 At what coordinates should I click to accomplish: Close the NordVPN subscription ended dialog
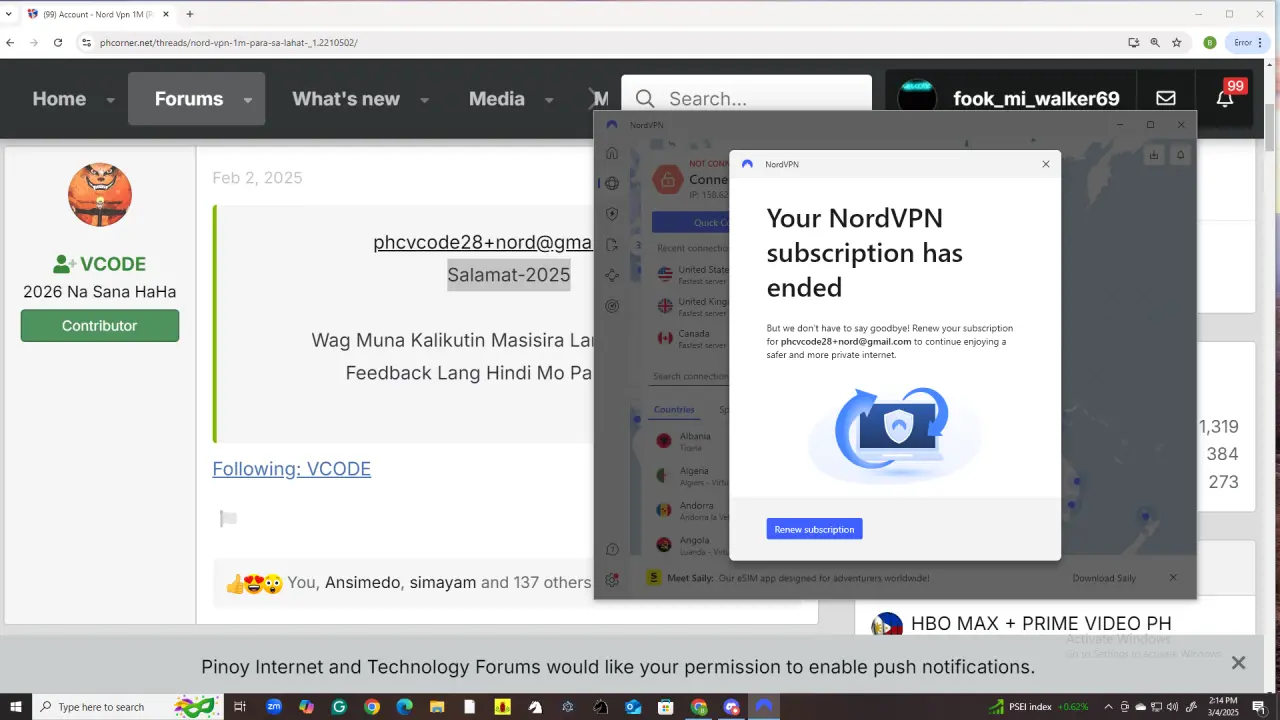click(1046, 164)
